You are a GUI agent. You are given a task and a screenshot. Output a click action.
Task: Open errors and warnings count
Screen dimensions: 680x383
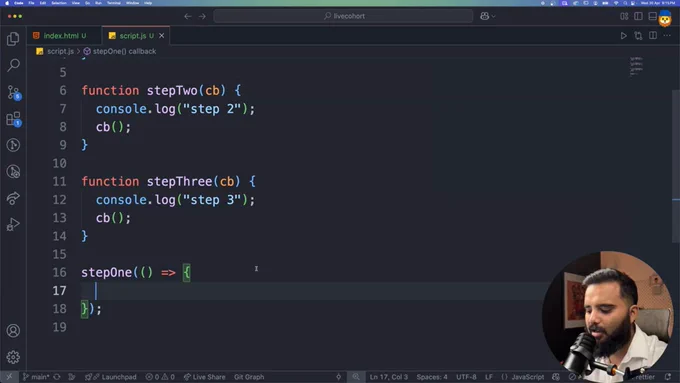(x=160, y=376)
